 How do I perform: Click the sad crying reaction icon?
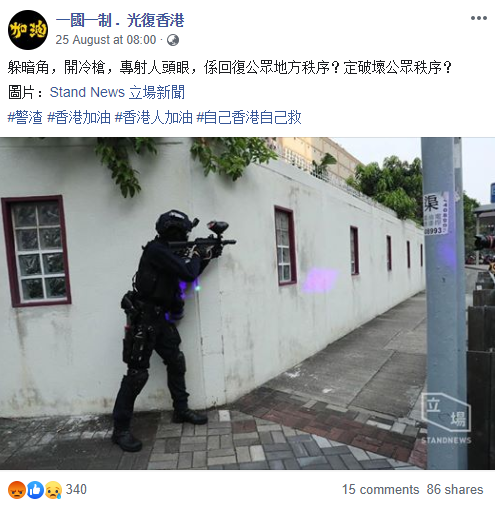click(x=53, y=490)
